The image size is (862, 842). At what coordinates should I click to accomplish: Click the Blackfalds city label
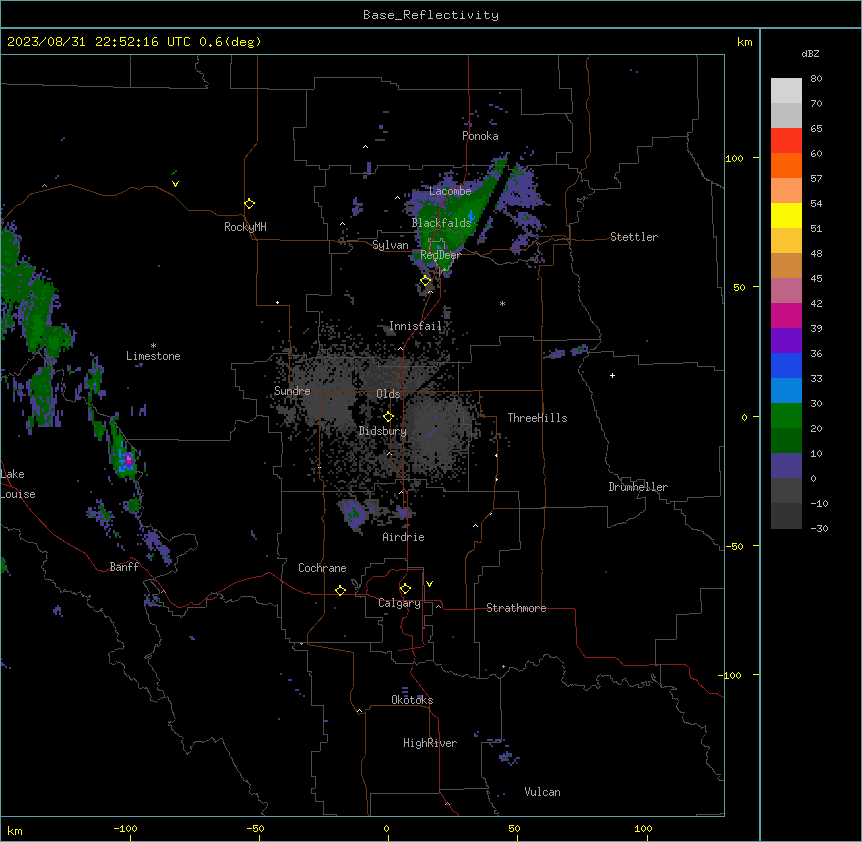click(x=441, y=223)
